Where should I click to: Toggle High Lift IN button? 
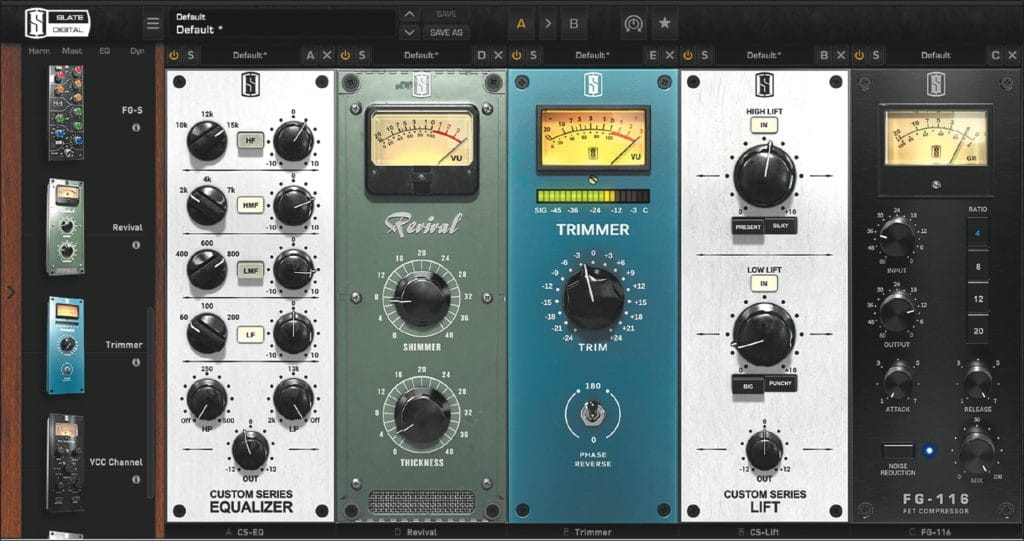point(763,125)
